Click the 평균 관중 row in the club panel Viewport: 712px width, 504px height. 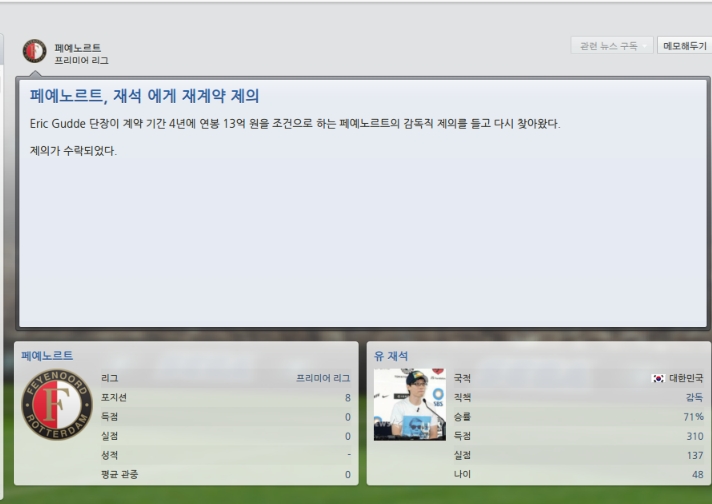coord(226,474)
